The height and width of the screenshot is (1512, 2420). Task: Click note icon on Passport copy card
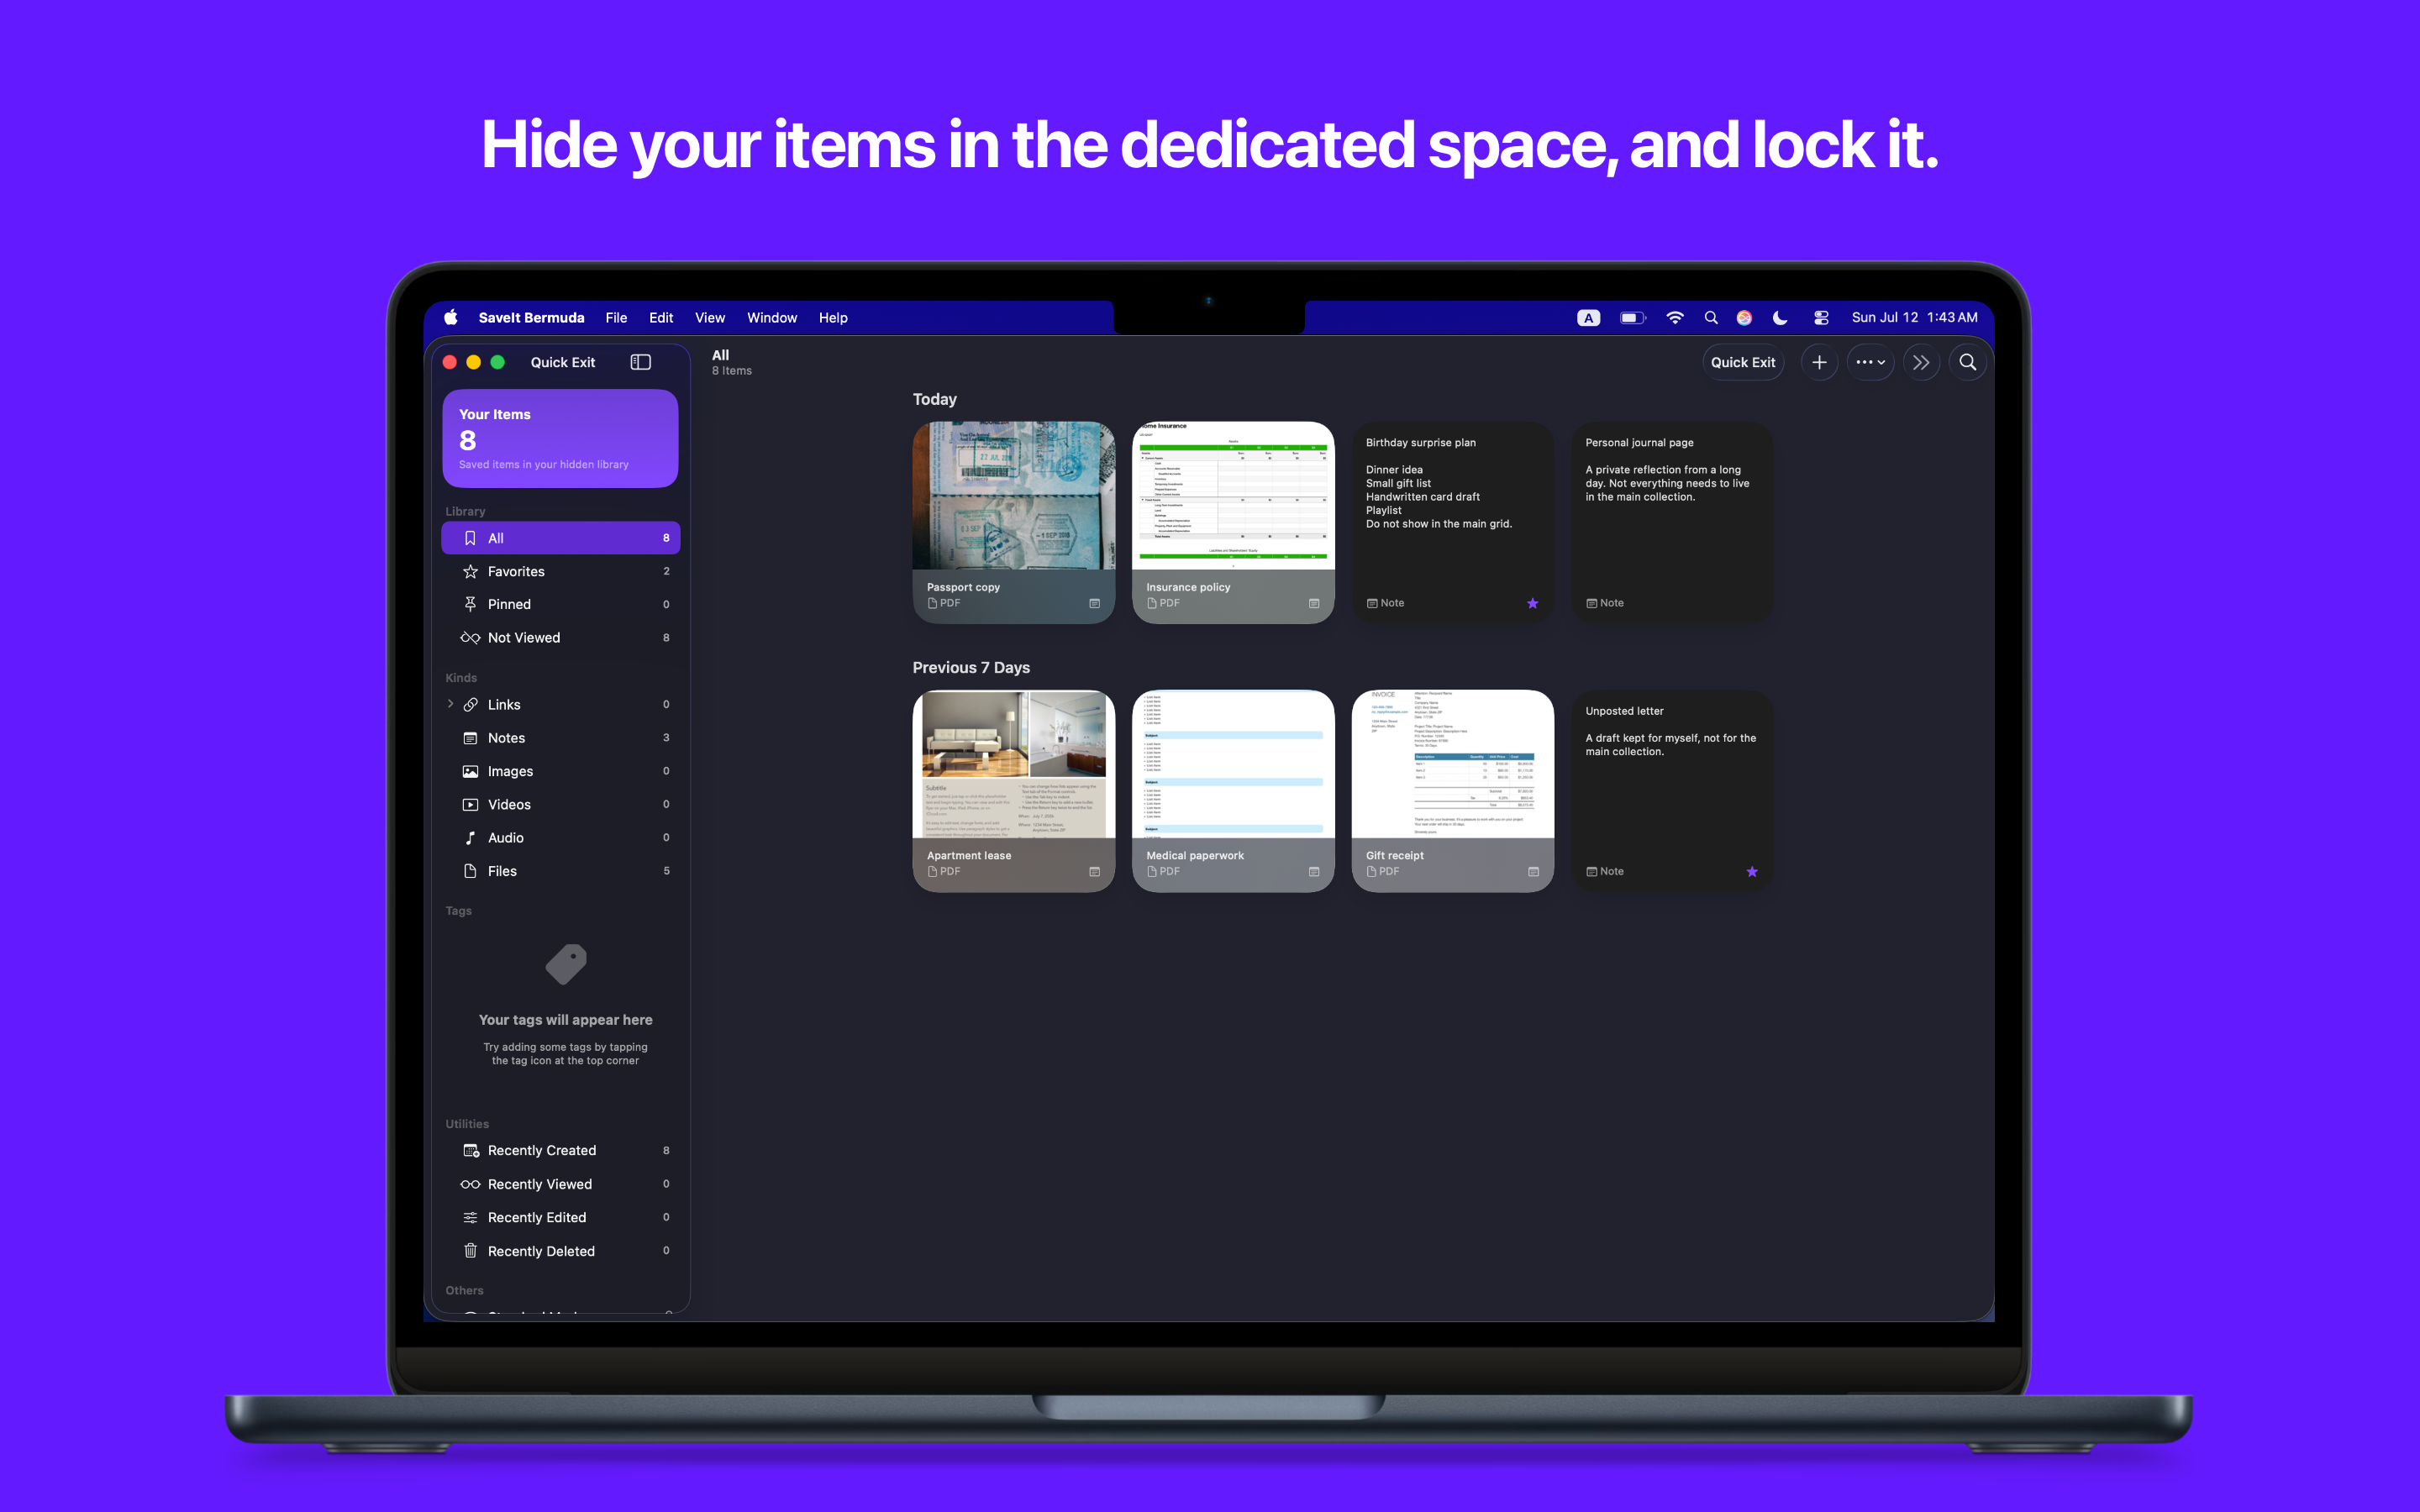click(1094, 603)
